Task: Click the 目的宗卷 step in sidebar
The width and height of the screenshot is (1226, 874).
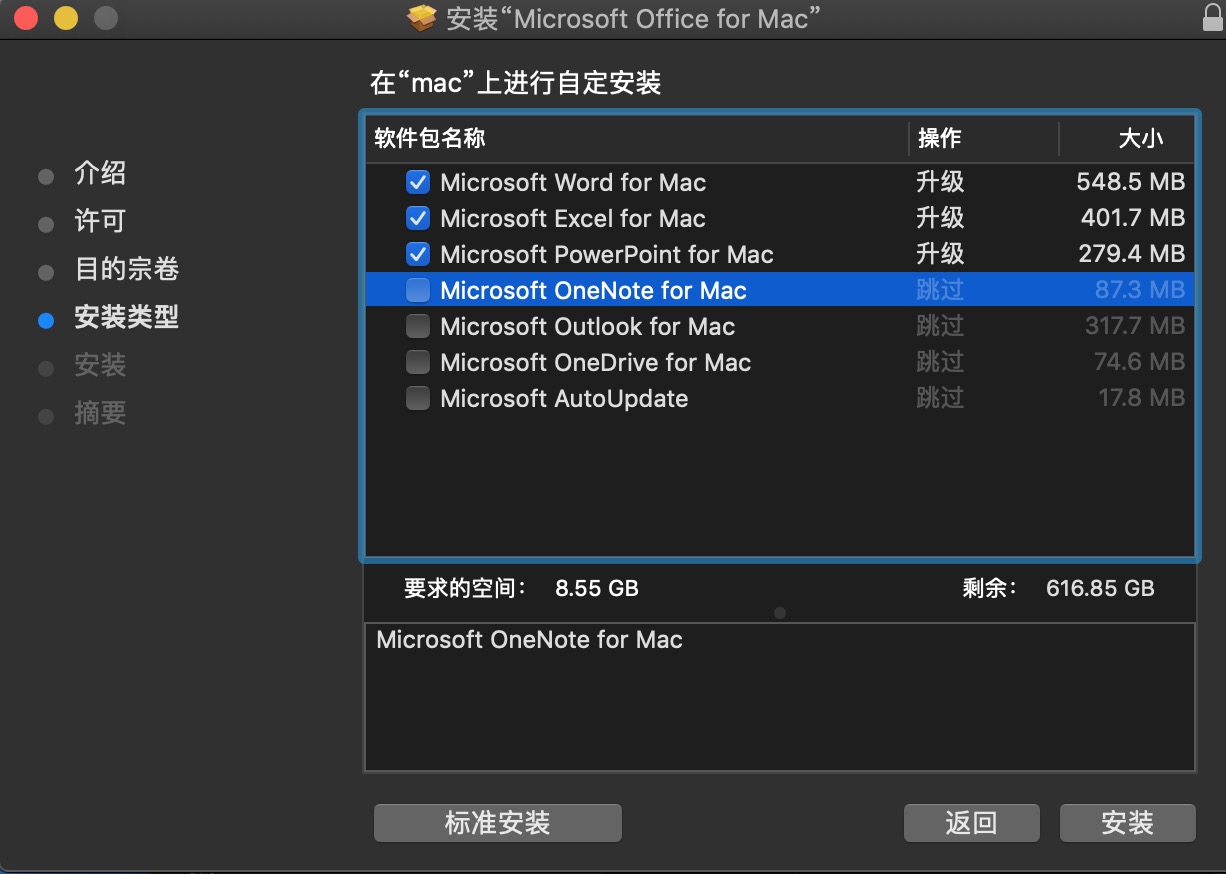Action: (x=127, y=270)
